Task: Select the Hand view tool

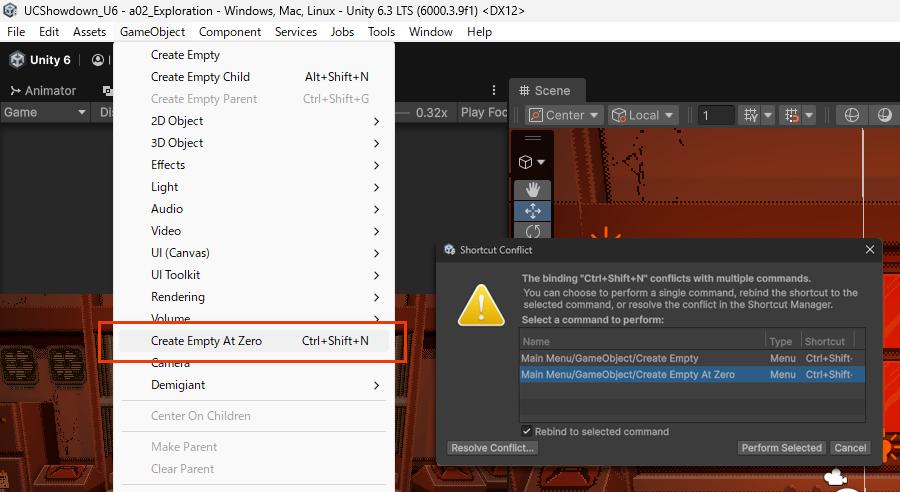Action: pos(532,189)
